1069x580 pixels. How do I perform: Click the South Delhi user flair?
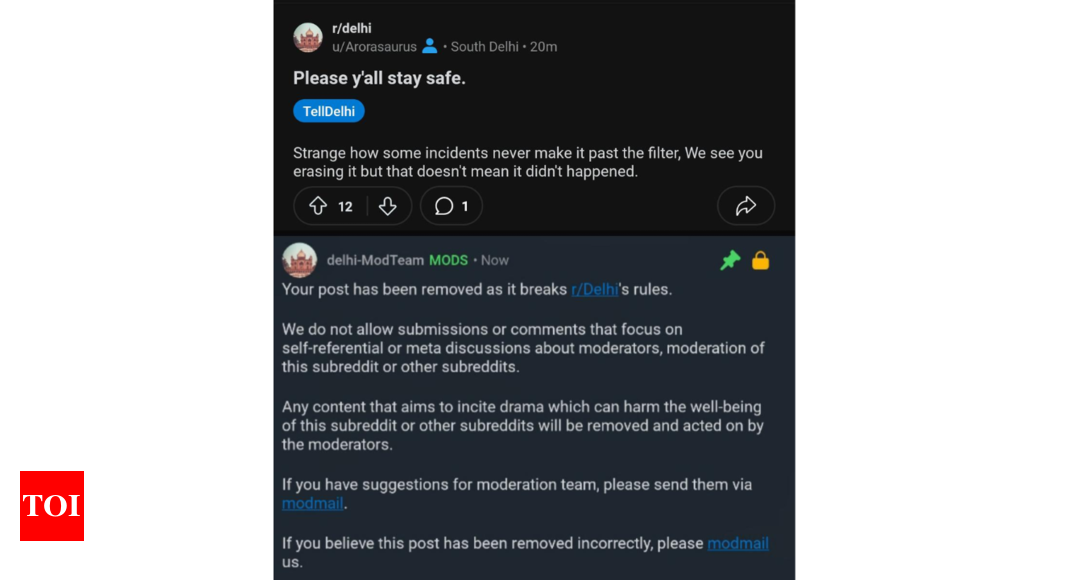[x=484, y=46]
